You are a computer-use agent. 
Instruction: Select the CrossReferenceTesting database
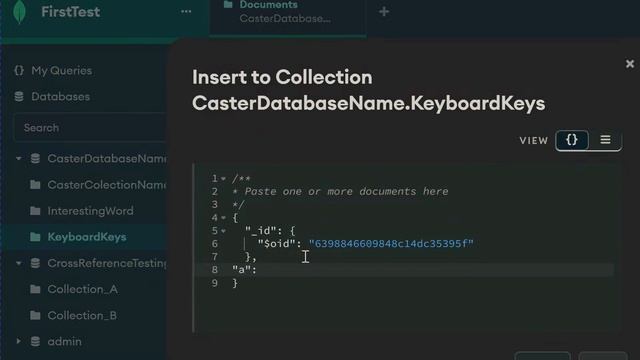coord(107,263)
